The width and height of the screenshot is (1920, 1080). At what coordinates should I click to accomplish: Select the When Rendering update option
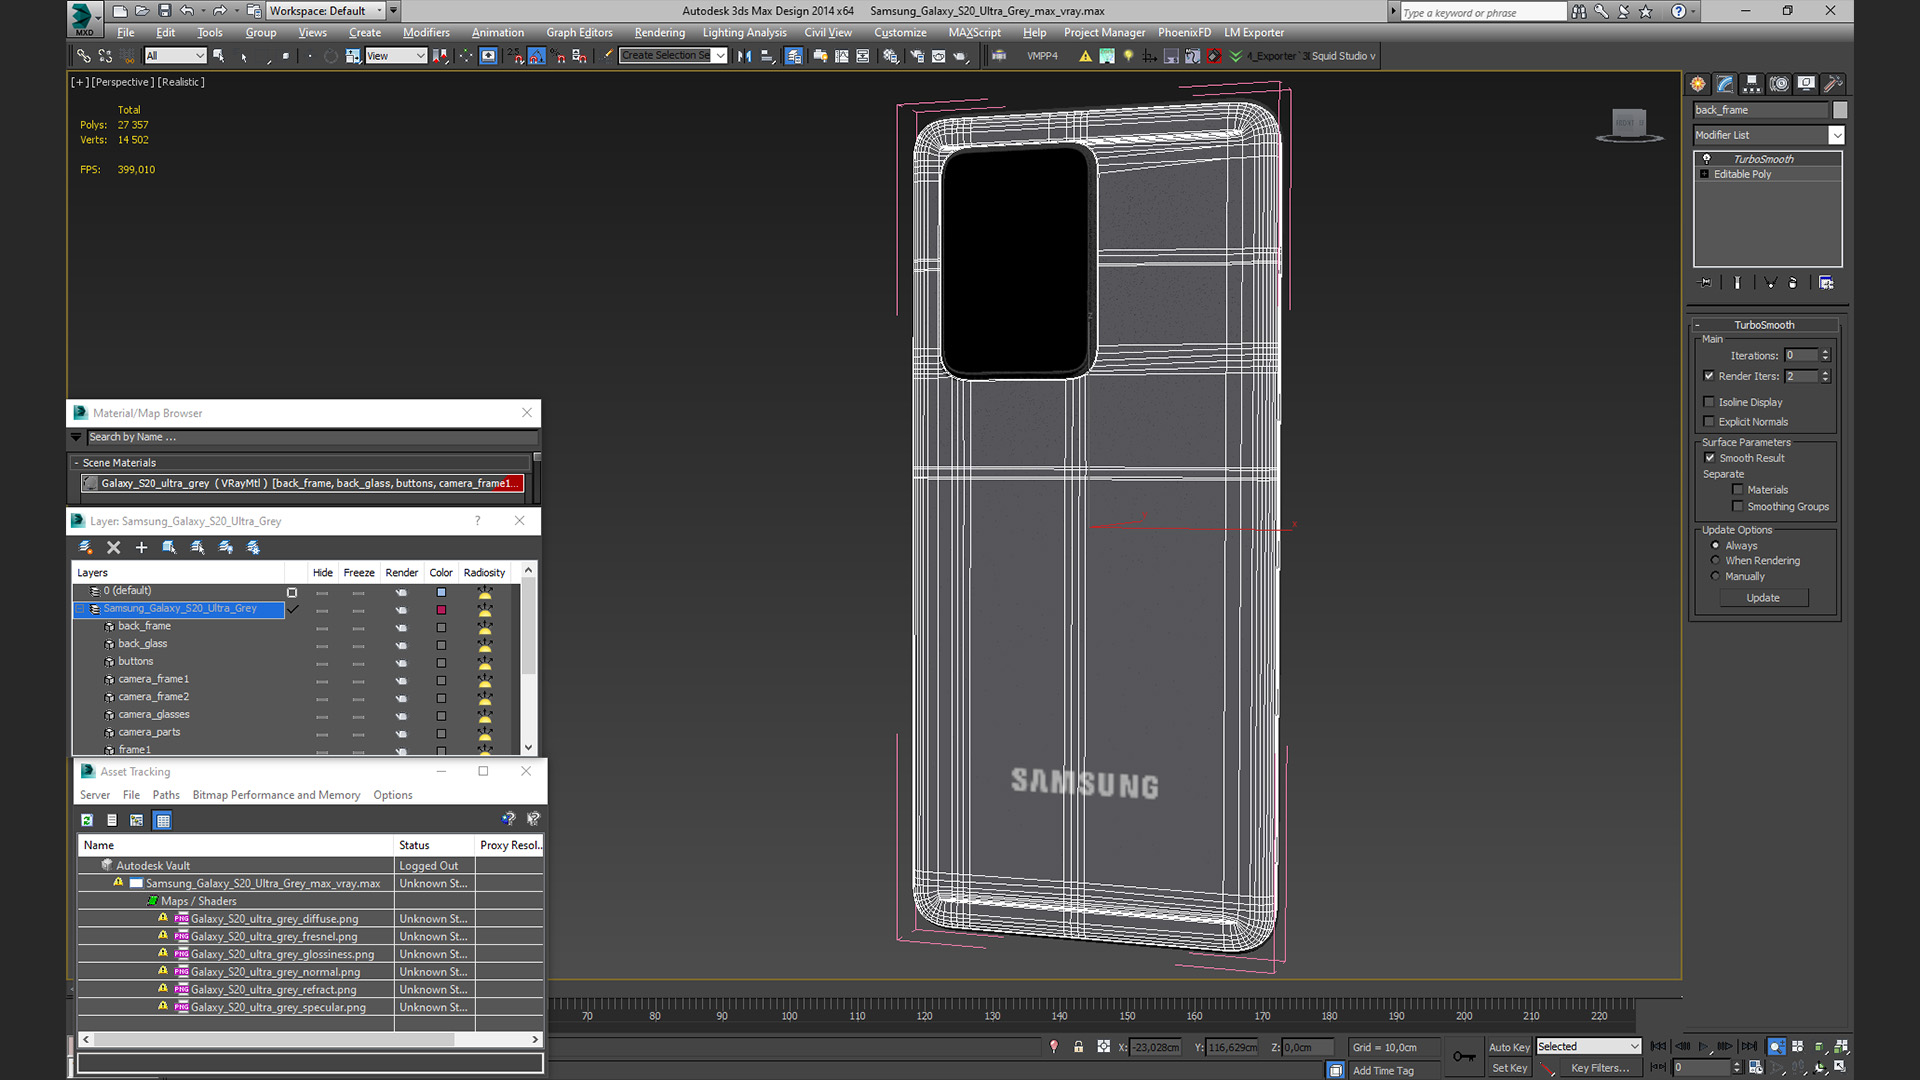click(1716, 561)
